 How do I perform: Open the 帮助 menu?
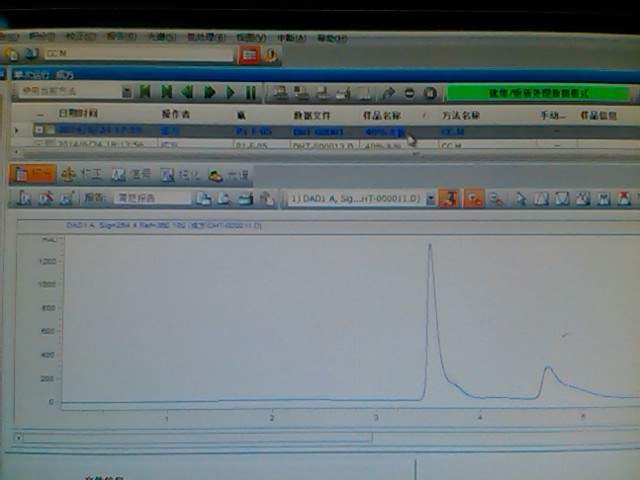(332, 38)
